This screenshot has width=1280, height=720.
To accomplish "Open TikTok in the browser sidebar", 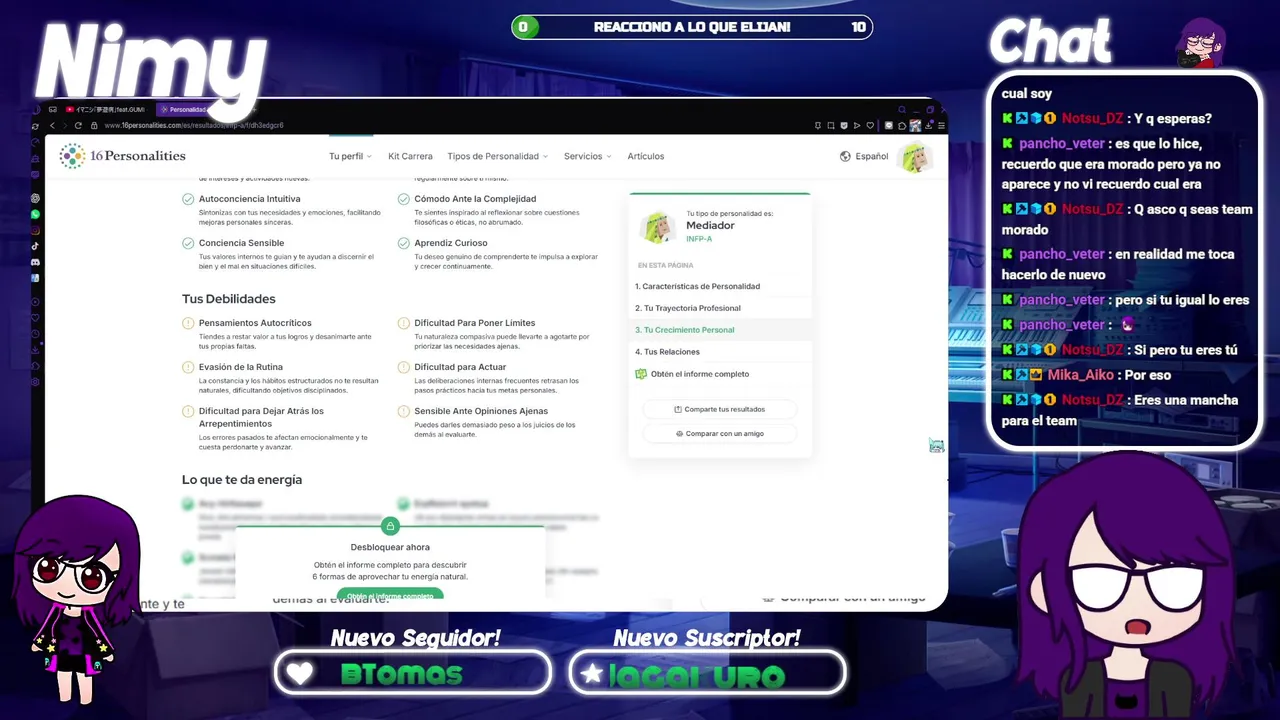I will tap(35, 246).
